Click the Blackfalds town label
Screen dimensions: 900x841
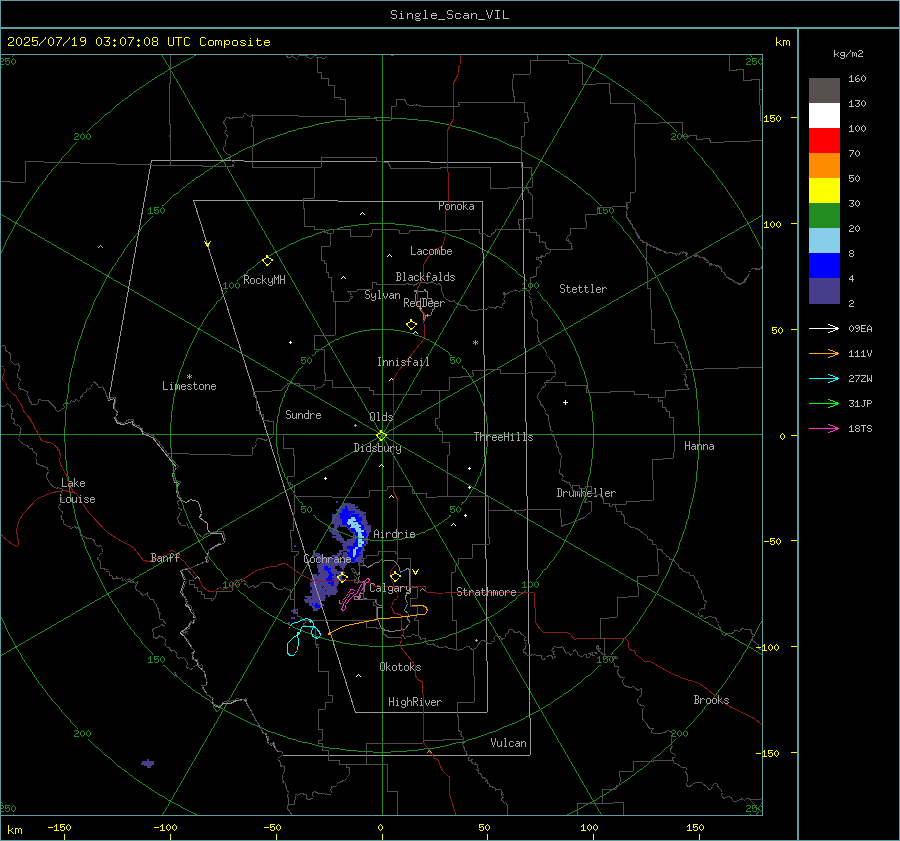pos(425,277)
